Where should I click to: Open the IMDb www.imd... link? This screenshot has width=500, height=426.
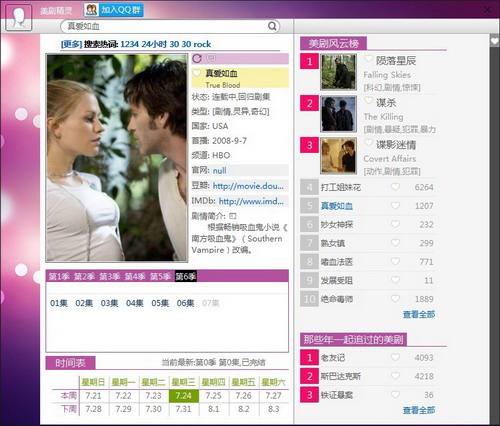click(251, 201)
